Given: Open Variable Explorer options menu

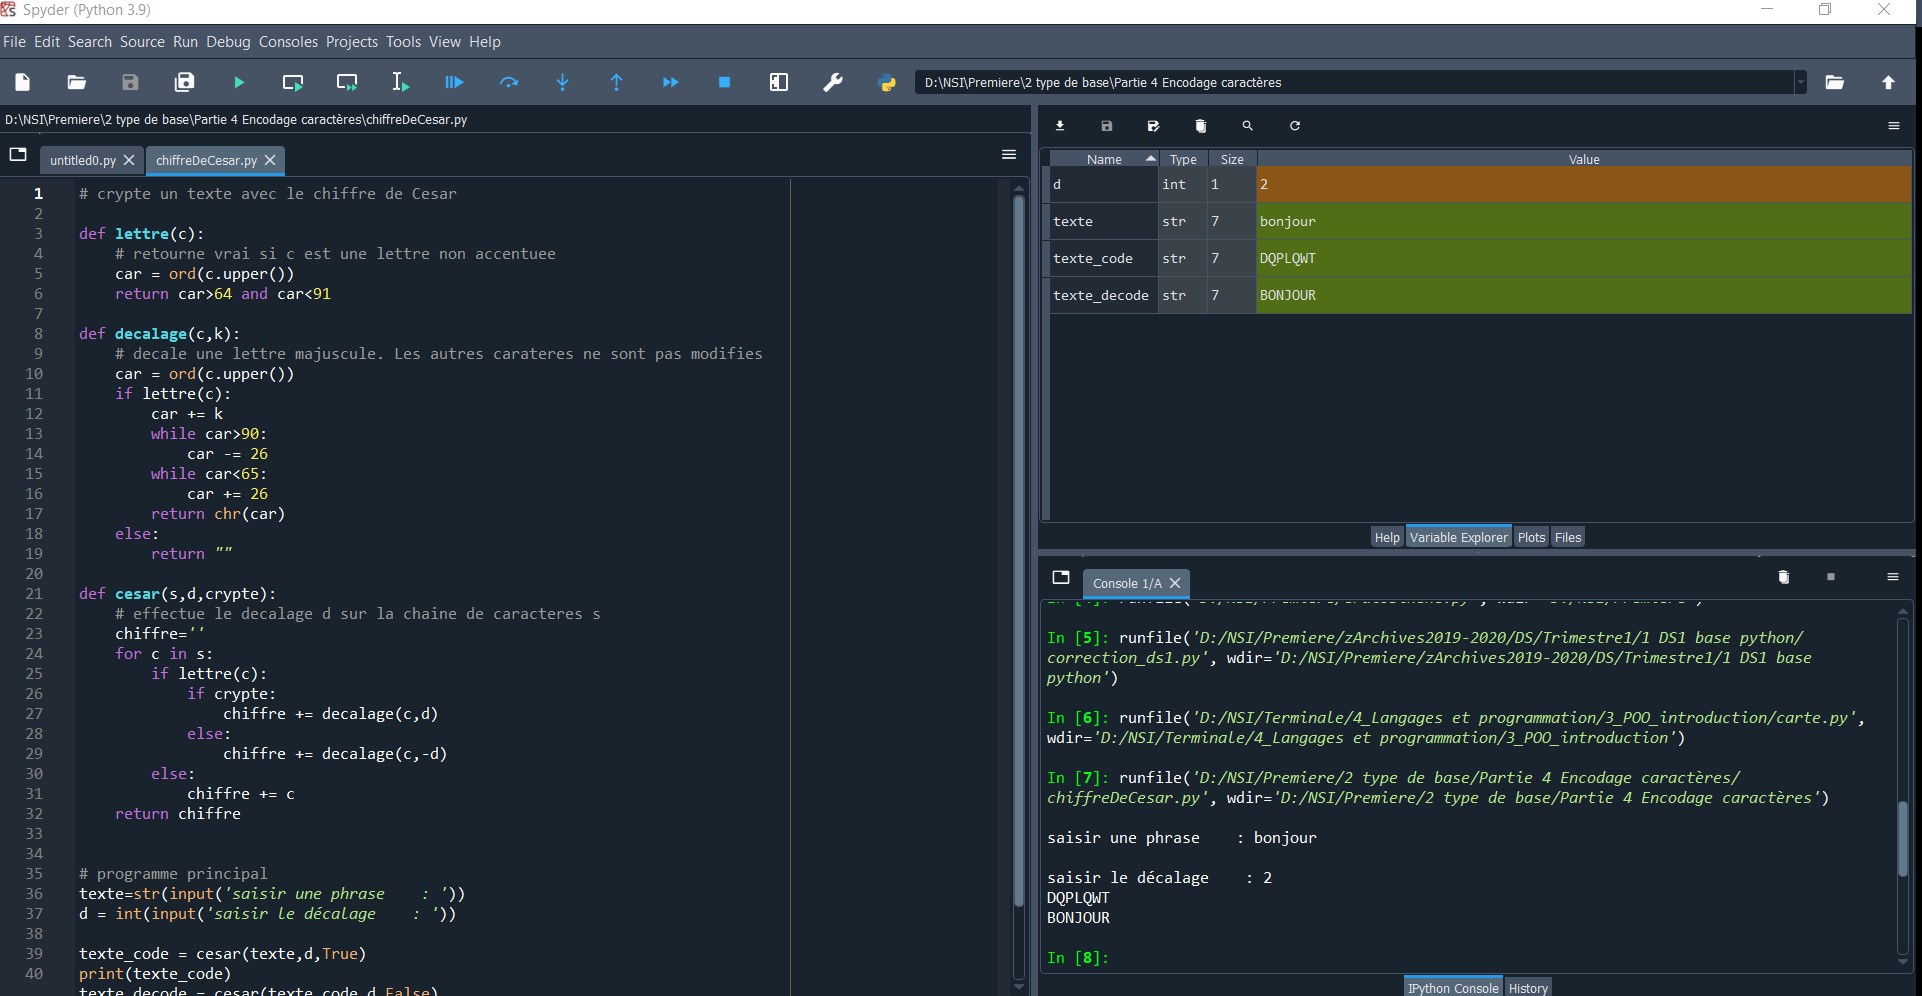Looking at the screenshot, I should coord(1894,126).
